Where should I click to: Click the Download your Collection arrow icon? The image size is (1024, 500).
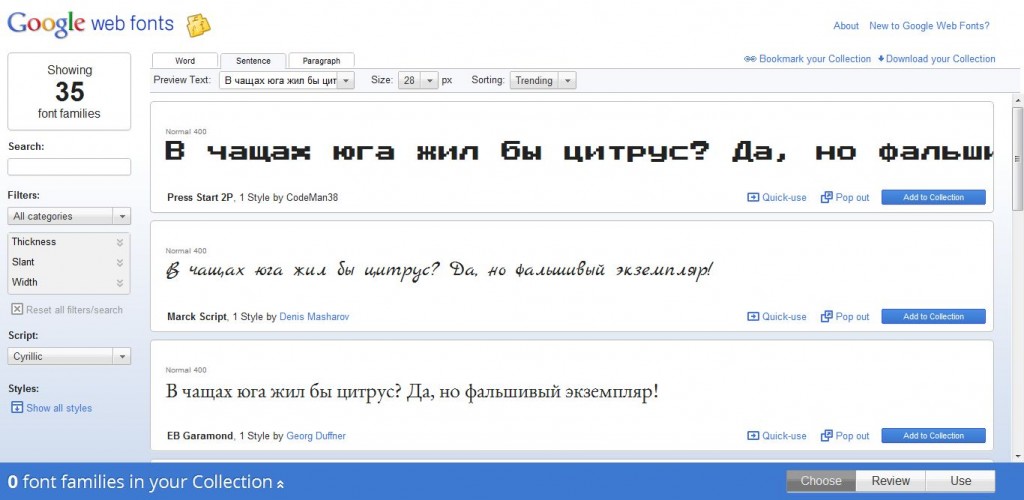881,59
